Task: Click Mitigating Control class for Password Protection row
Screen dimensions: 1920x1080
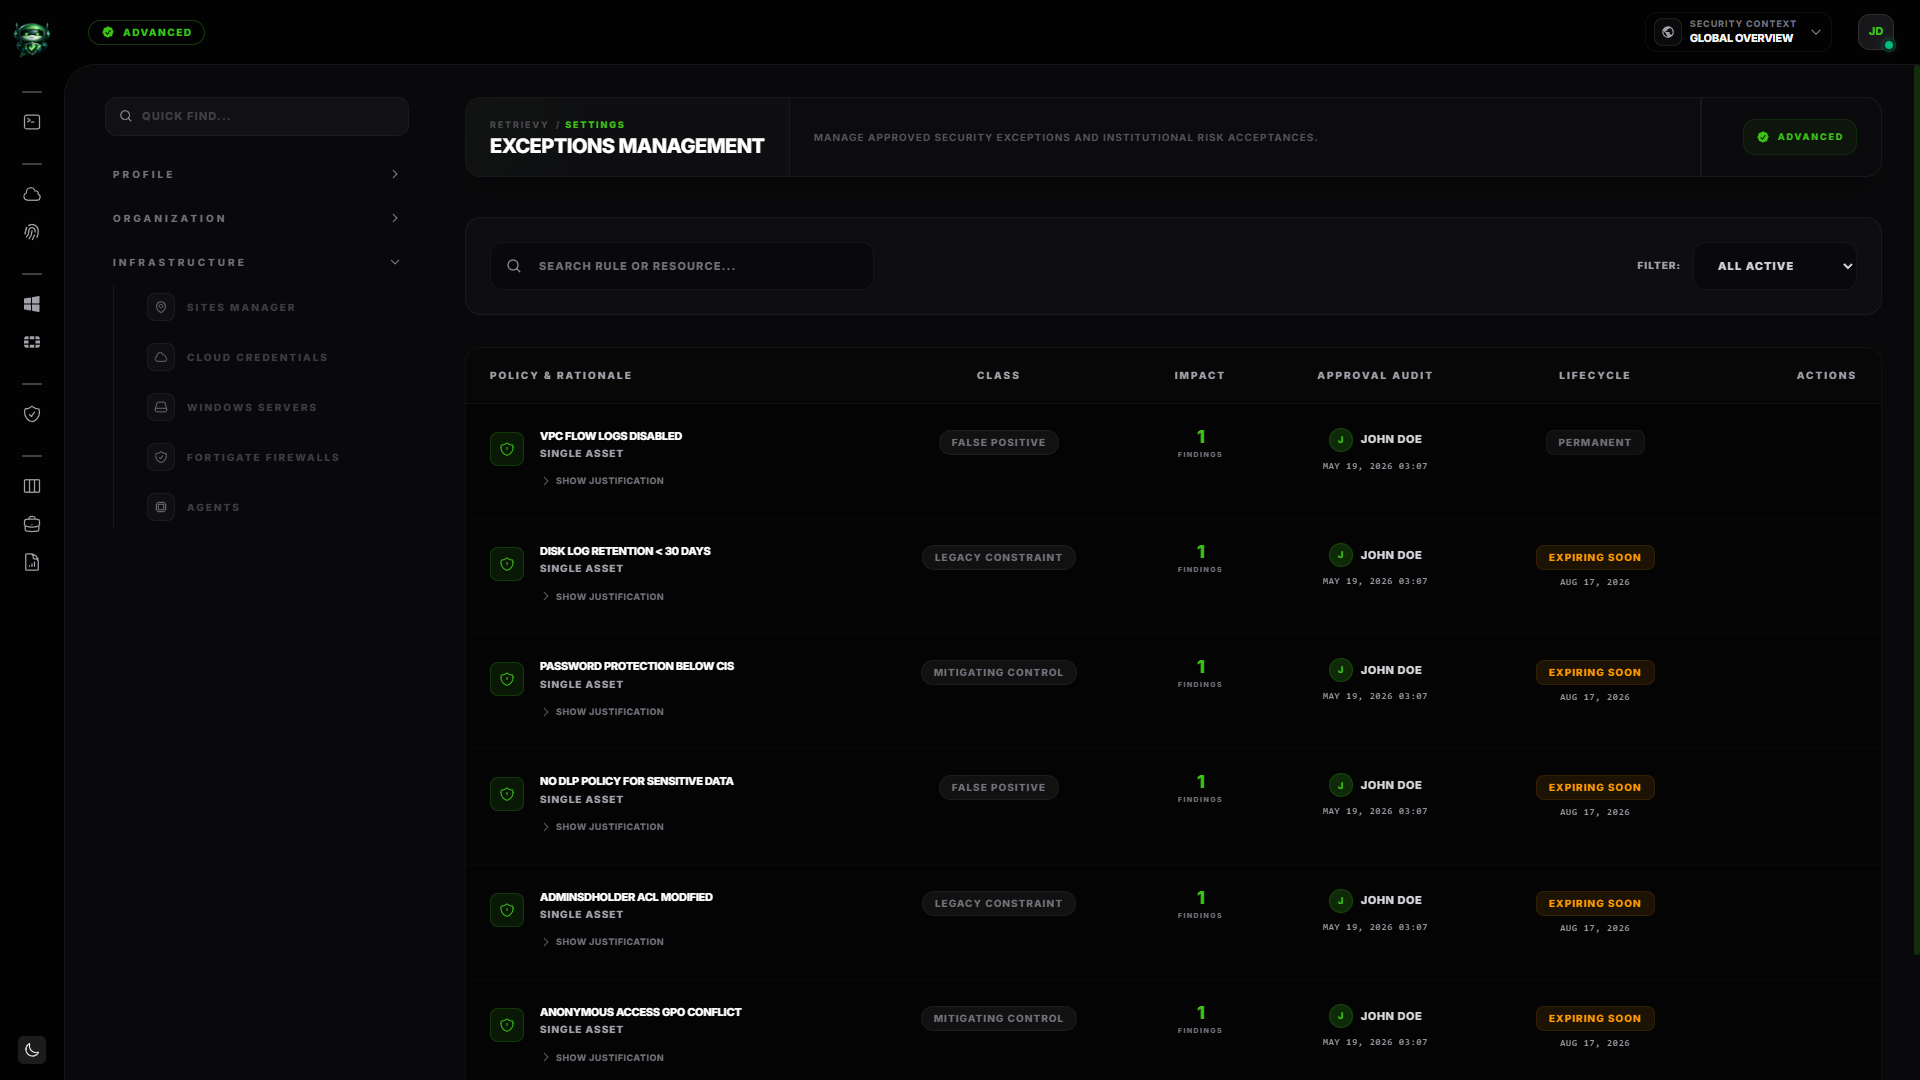Action: 998,672
